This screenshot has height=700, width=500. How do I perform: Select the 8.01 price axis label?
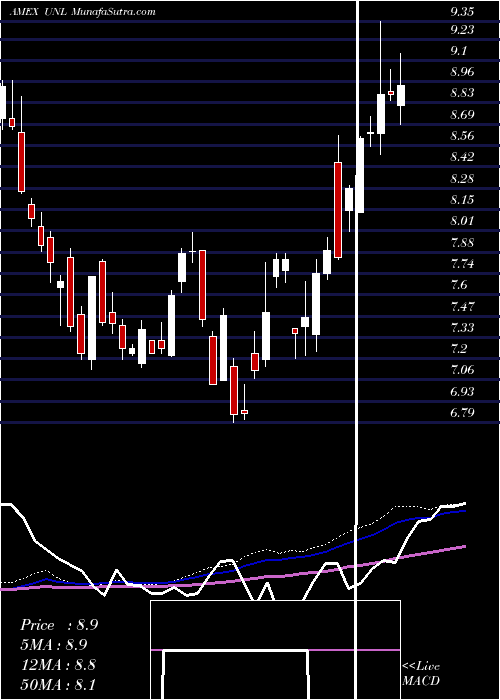click(462, 221)
